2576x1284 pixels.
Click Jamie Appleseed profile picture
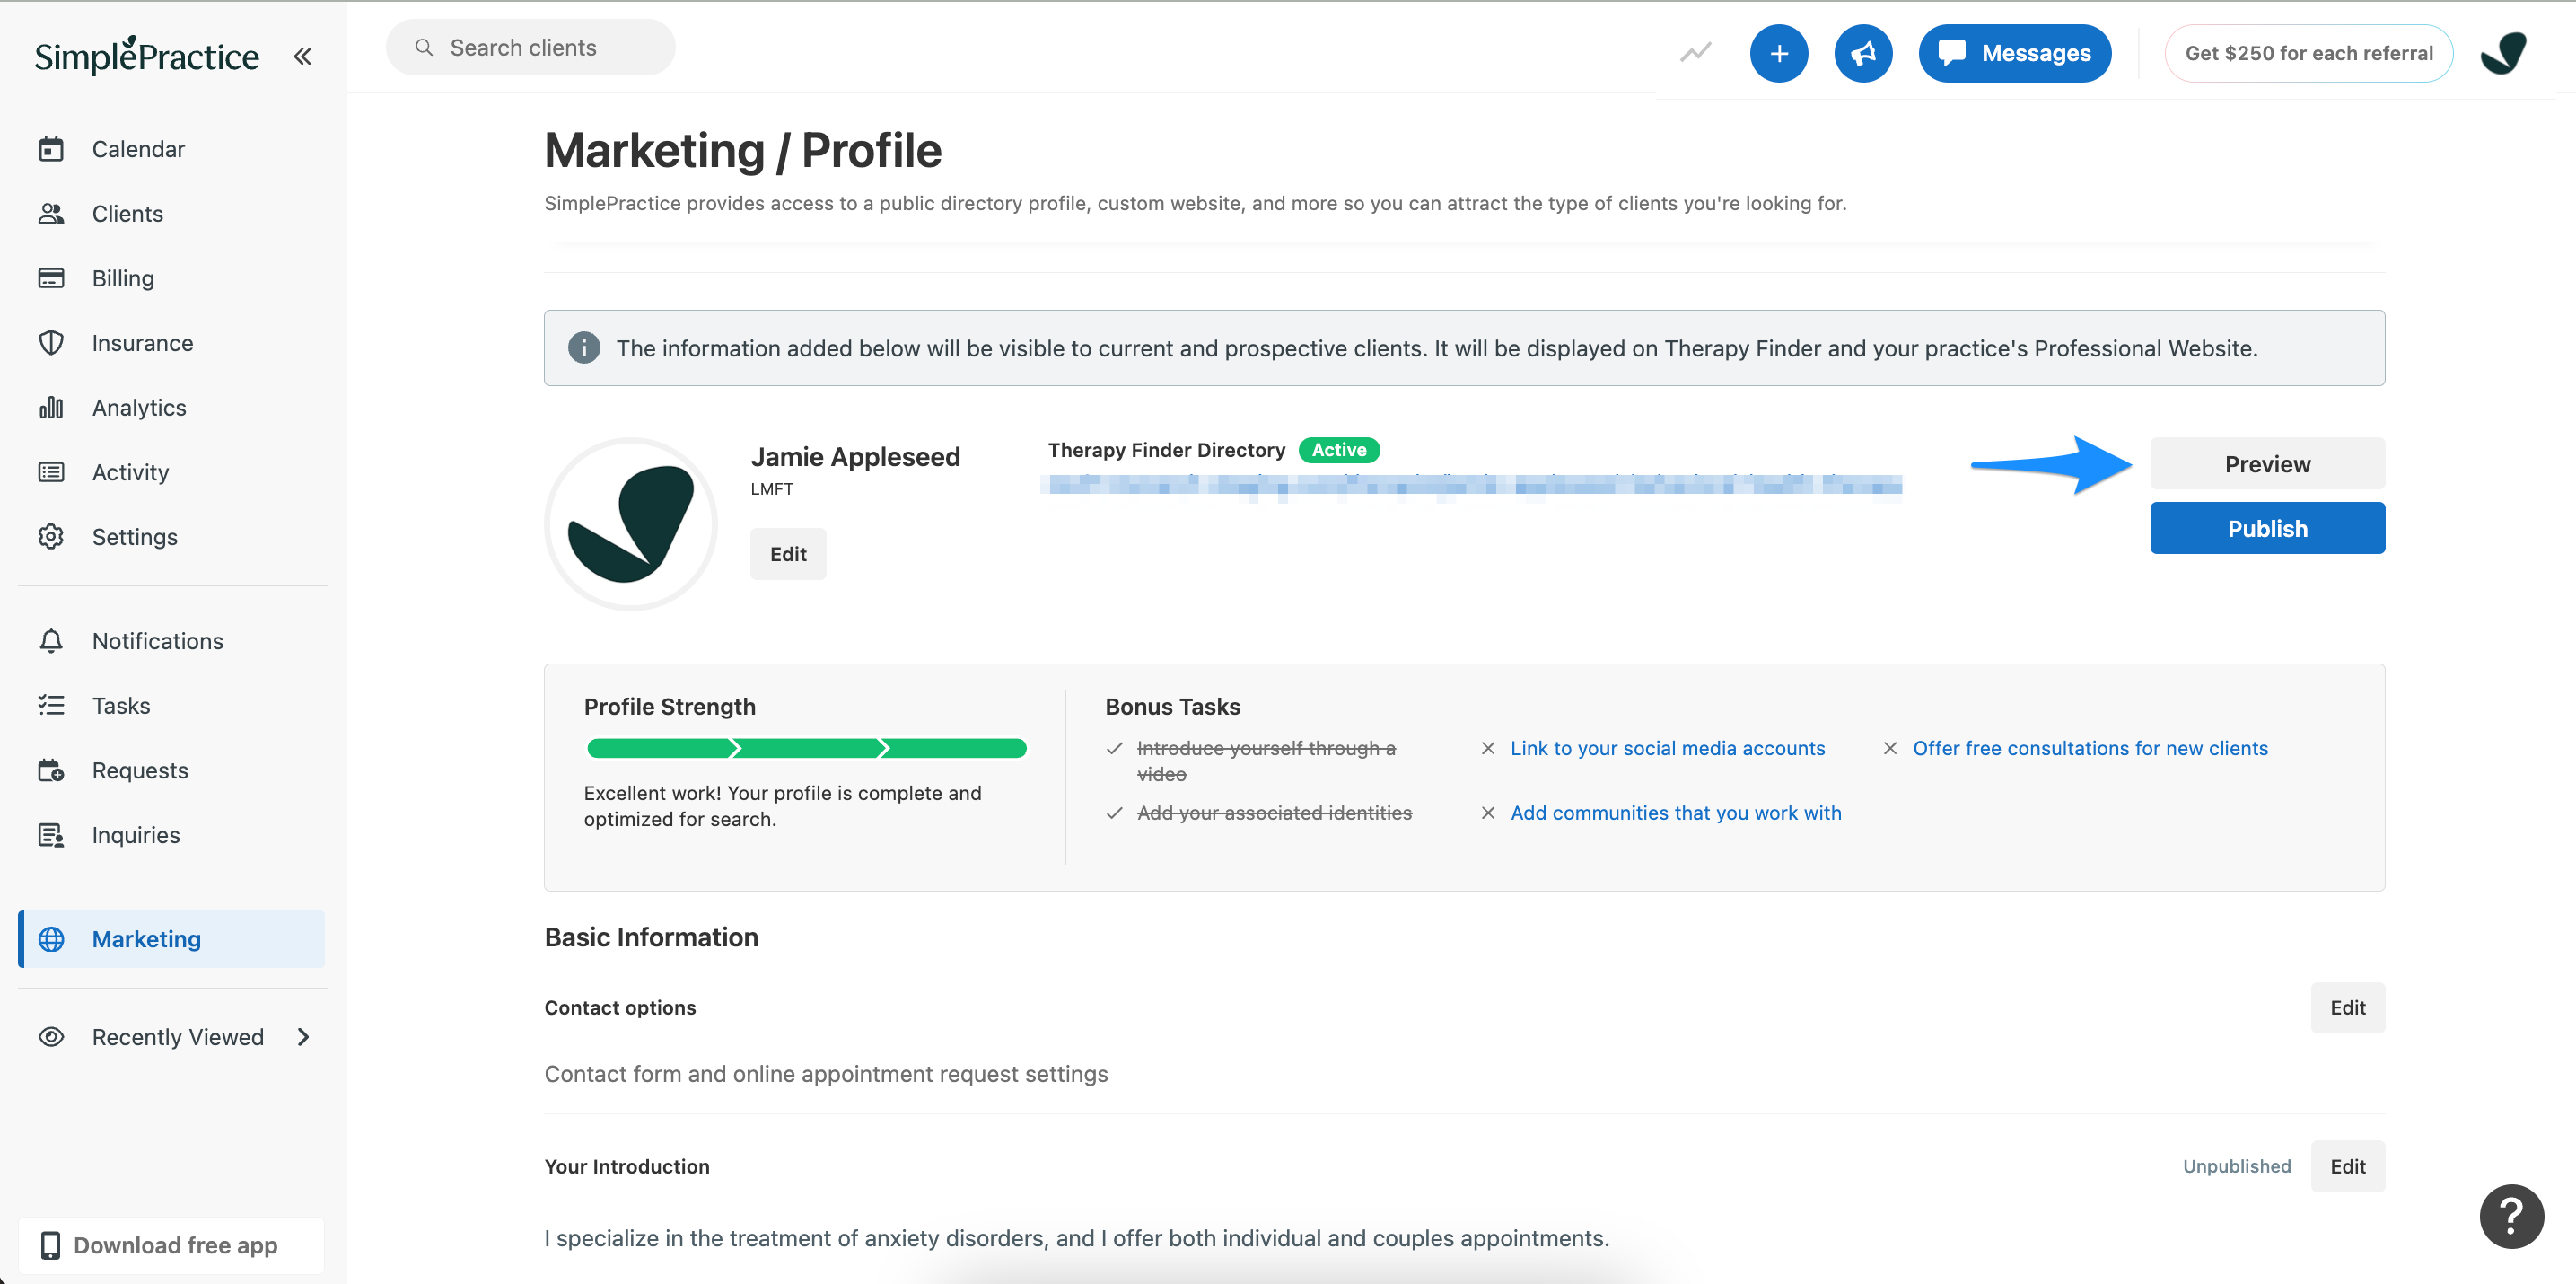pos(631,524)
